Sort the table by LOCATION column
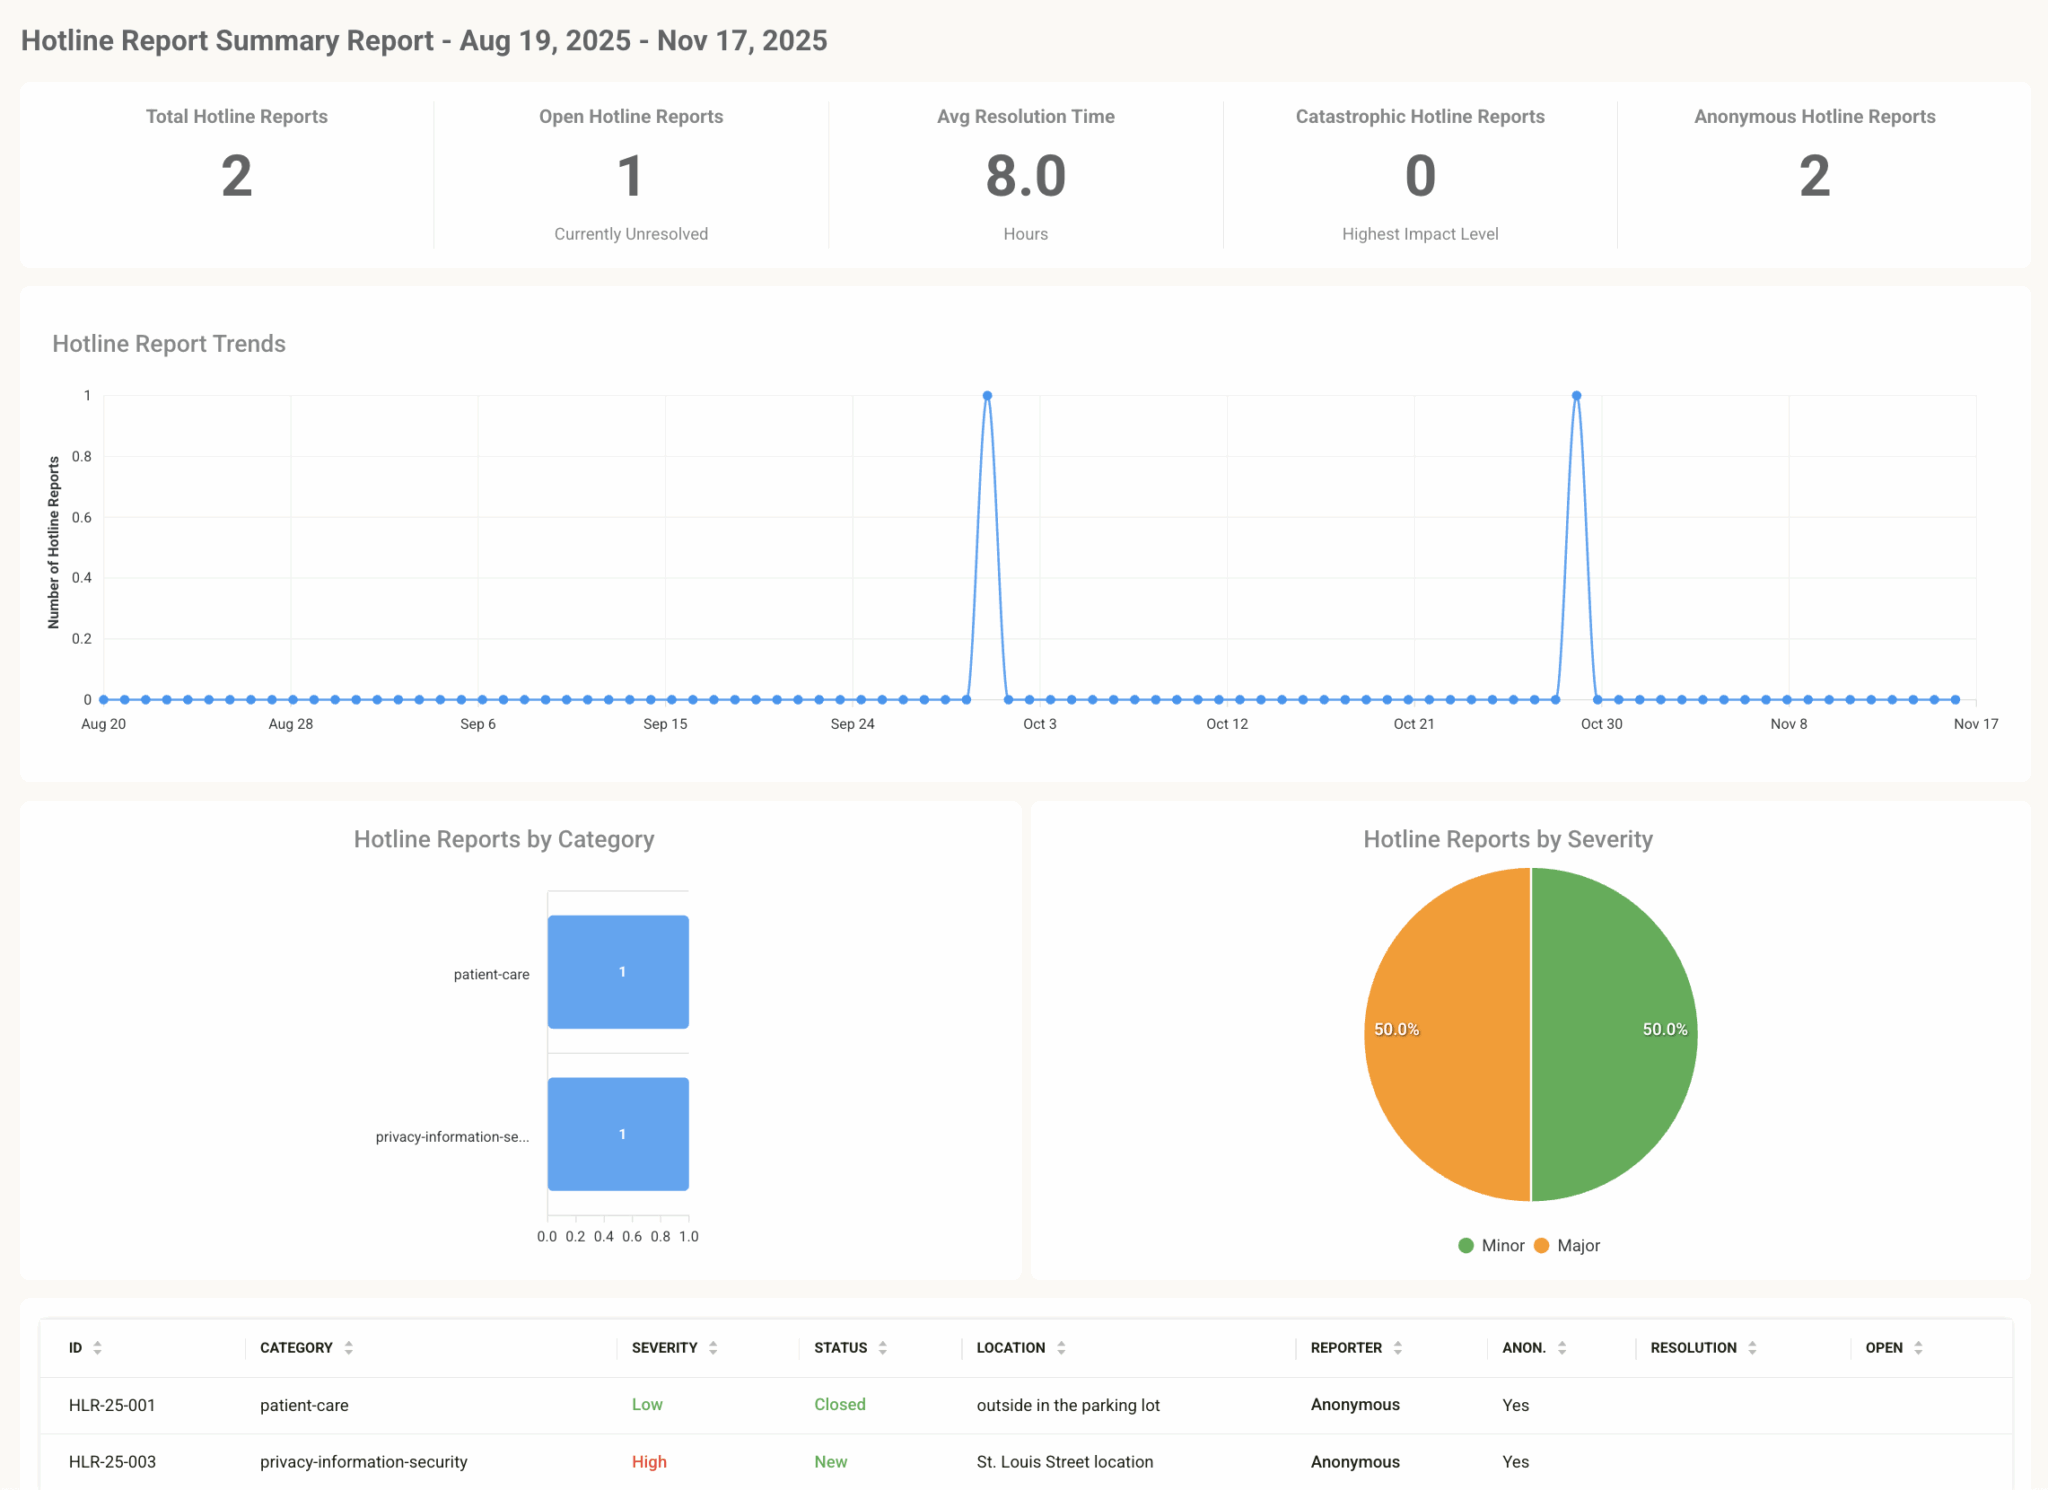The image size is (2048, 1490). click(1063, 1347)
